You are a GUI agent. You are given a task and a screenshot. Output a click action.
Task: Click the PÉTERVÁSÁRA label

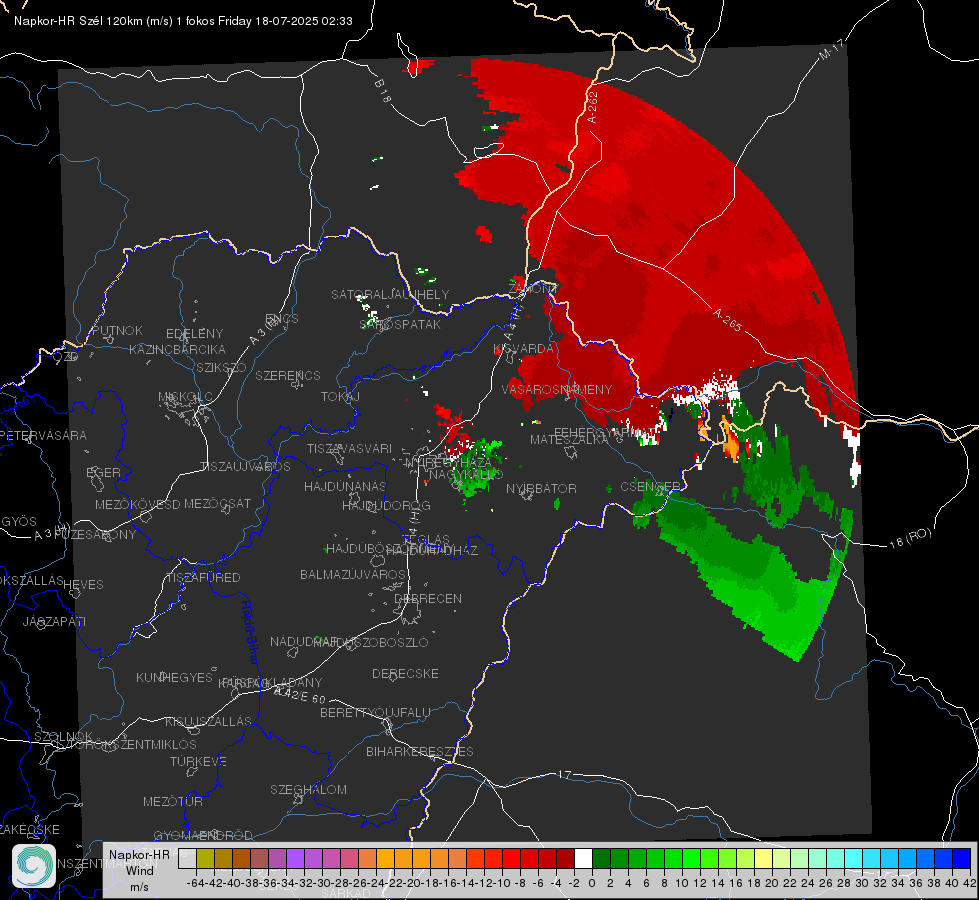click(42, 435)
